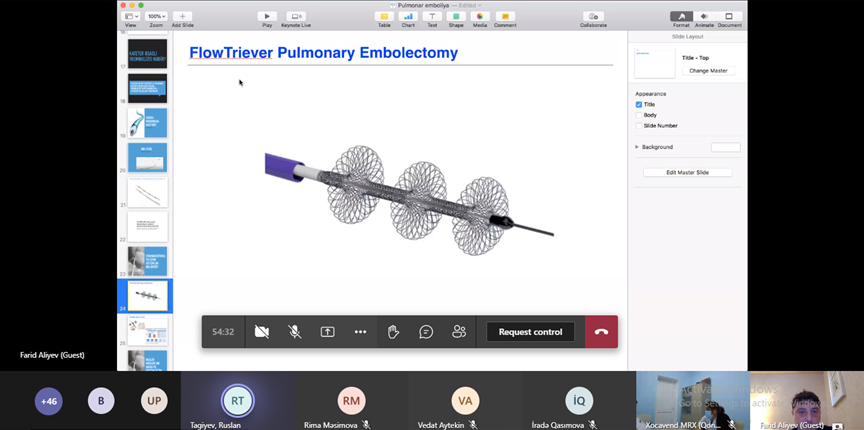This screenshot has width=864, height=430.
Task: Switch to the Document inspector tab
Action: pyautogui.click(x=729, y=17)
